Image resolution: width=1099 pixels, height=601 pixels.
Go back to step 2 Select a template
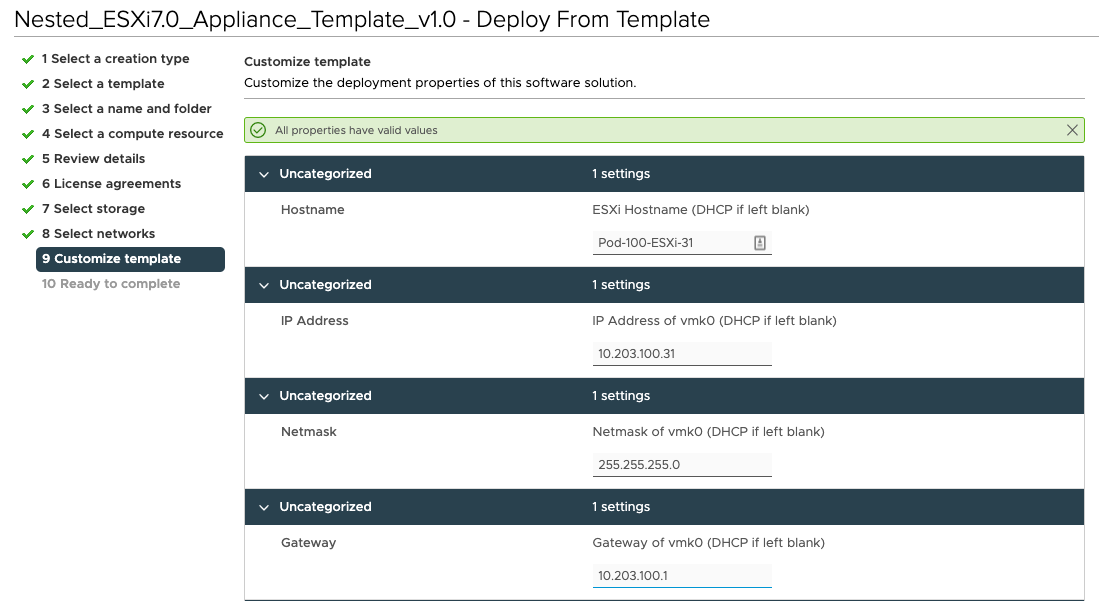103,84
